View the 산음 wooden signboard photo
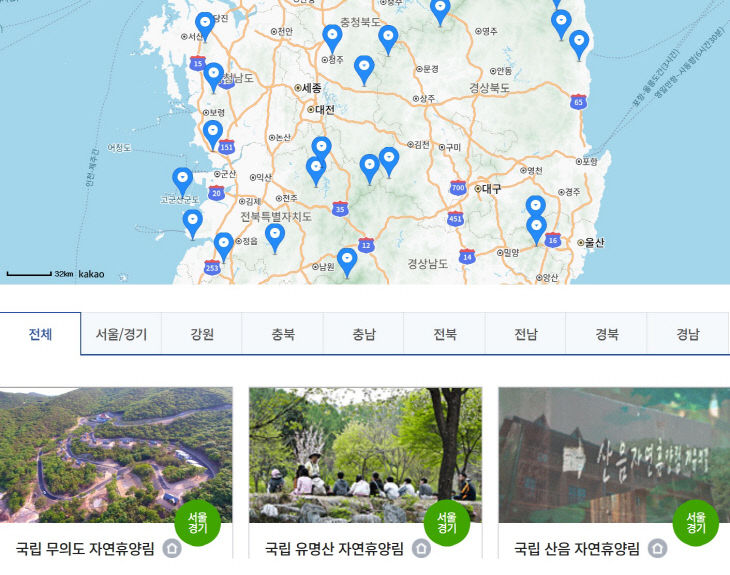The height and width of the screenshot is (575, 730). coord(614,455)
